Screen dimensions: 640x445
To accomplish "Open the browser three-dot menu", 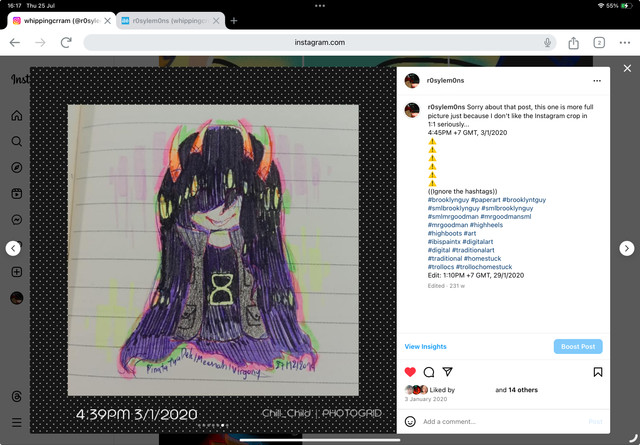I will point(624,42).
